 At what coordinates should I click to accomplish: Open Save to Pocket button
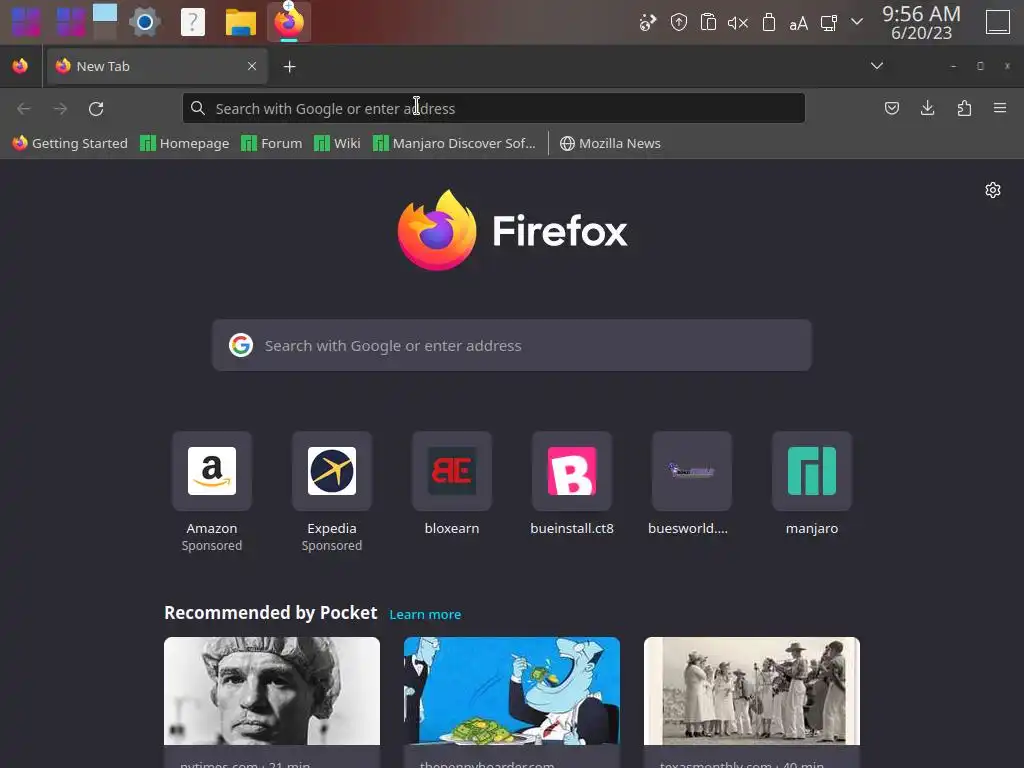coord(891,108)
